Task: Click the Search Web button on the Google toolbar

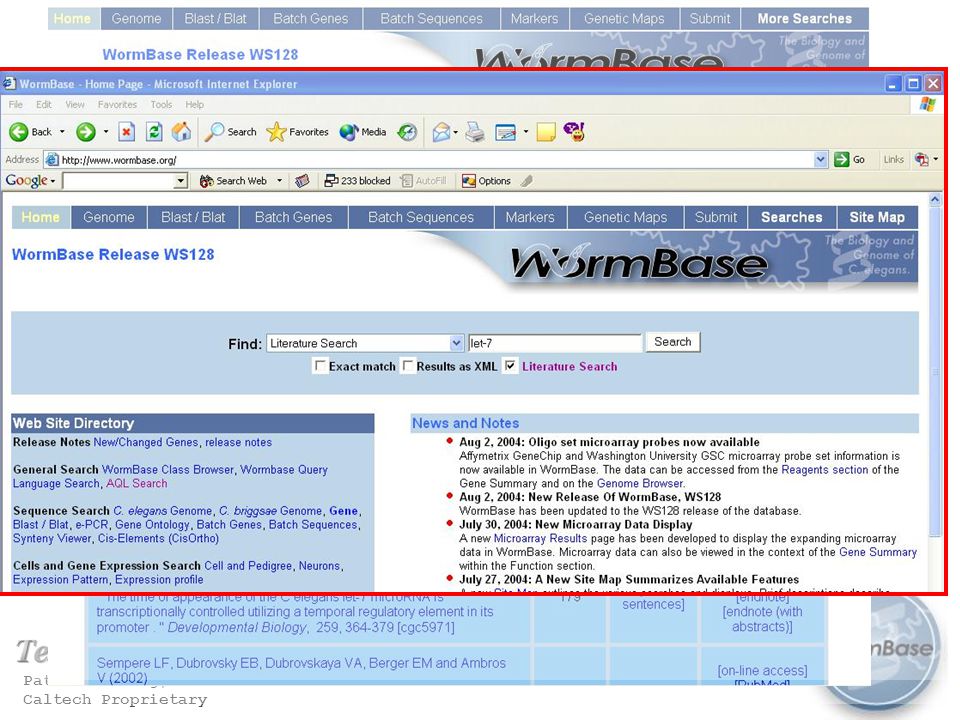Action: pyautogui.click(x=234, y=181)
